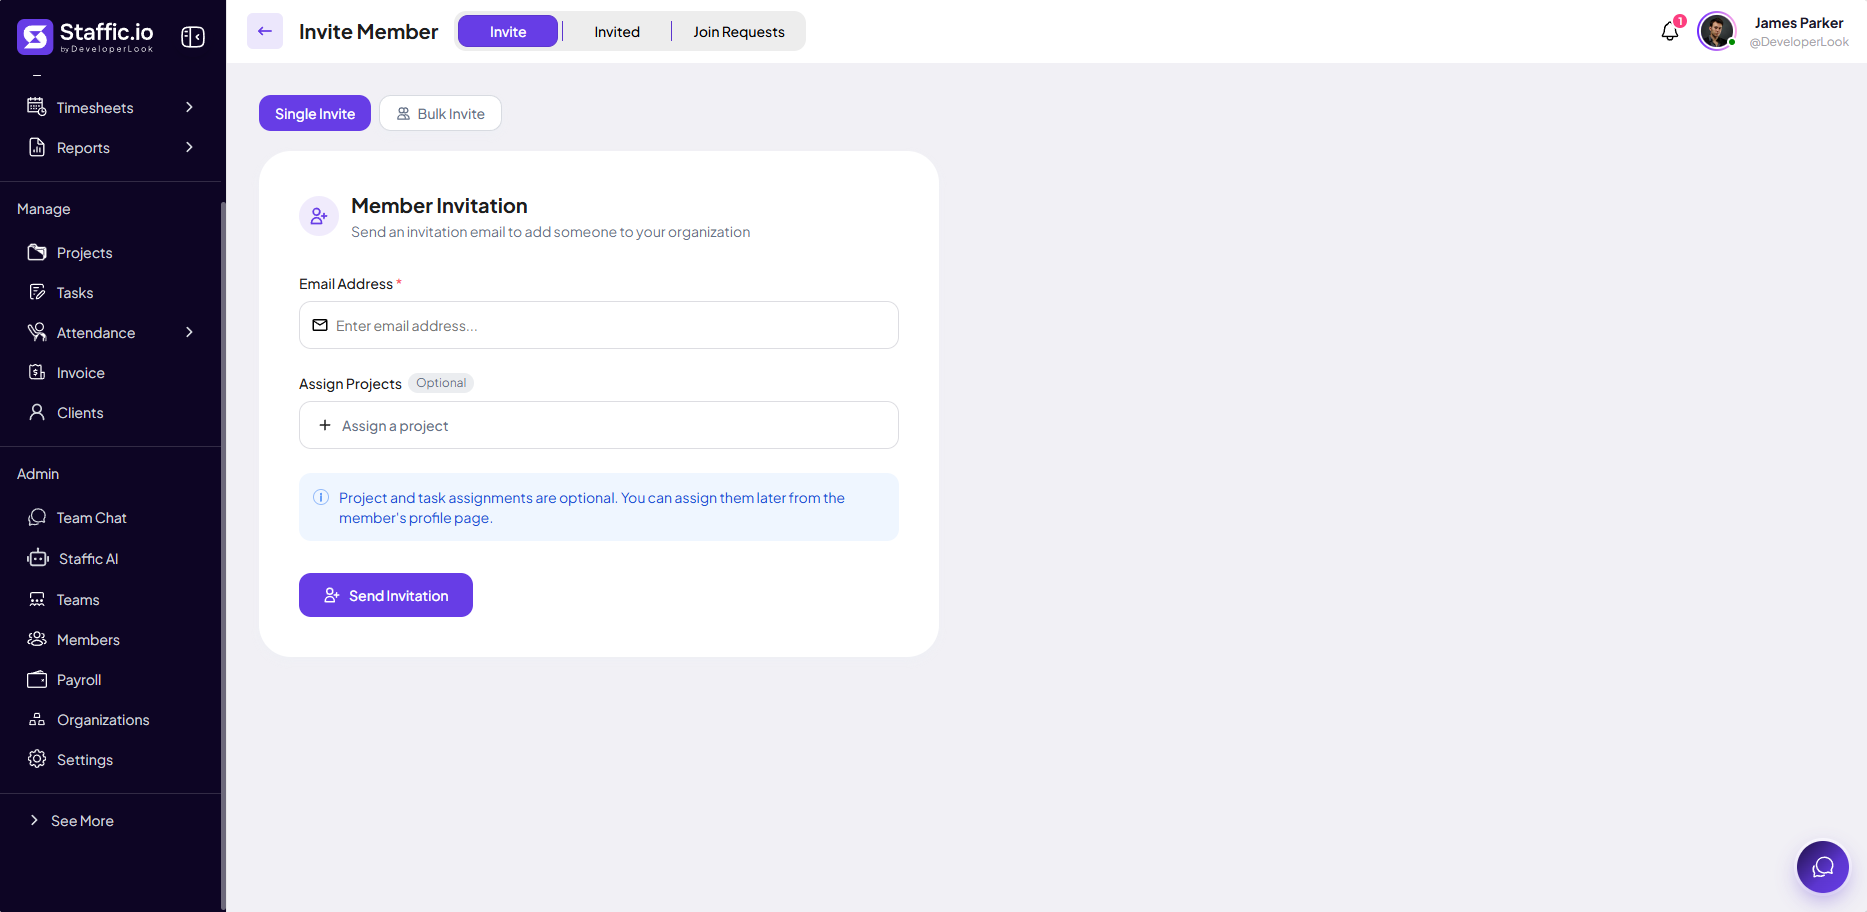Click the Staffic AI robot icon
The height and width of the screenshot is (912, 1867).
click(x=38, y=558)
